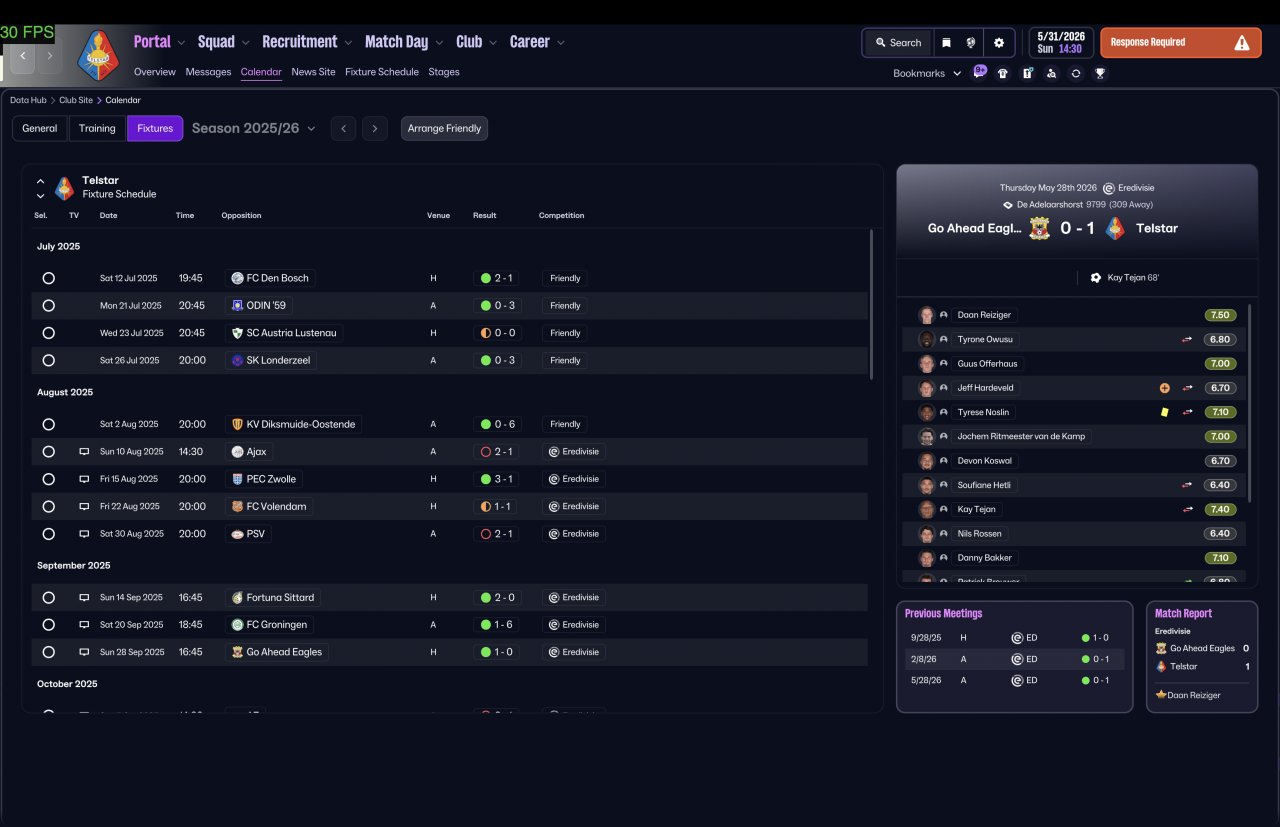Click Kay Tejan's 7.40 rating badge
The width and height of the screenshot is (1280, 827).
[1220, 509]
